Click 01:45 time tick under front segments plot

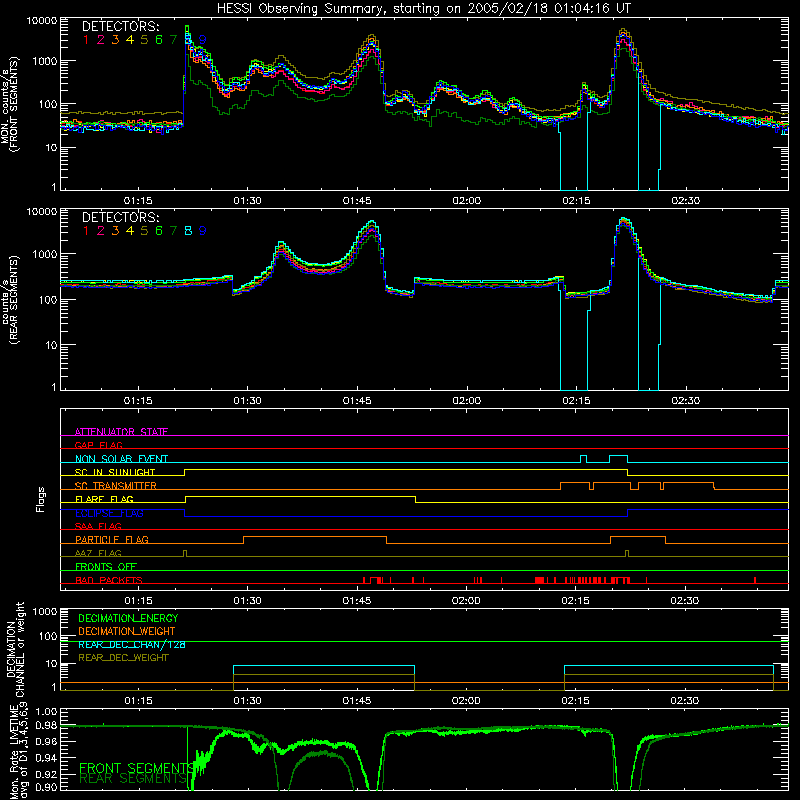tap(357, 201)
